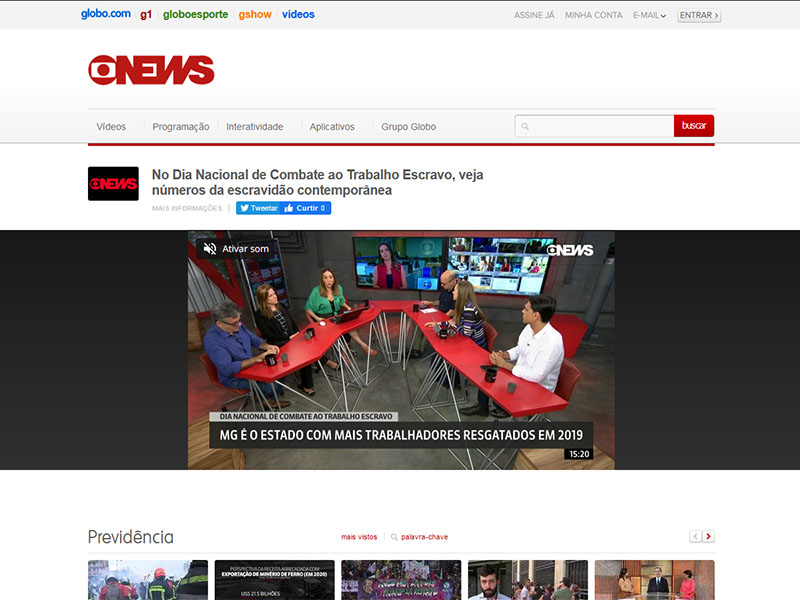Click the previous carousel arrow
Screen dimensions: 800x600
tap(695, 536)
